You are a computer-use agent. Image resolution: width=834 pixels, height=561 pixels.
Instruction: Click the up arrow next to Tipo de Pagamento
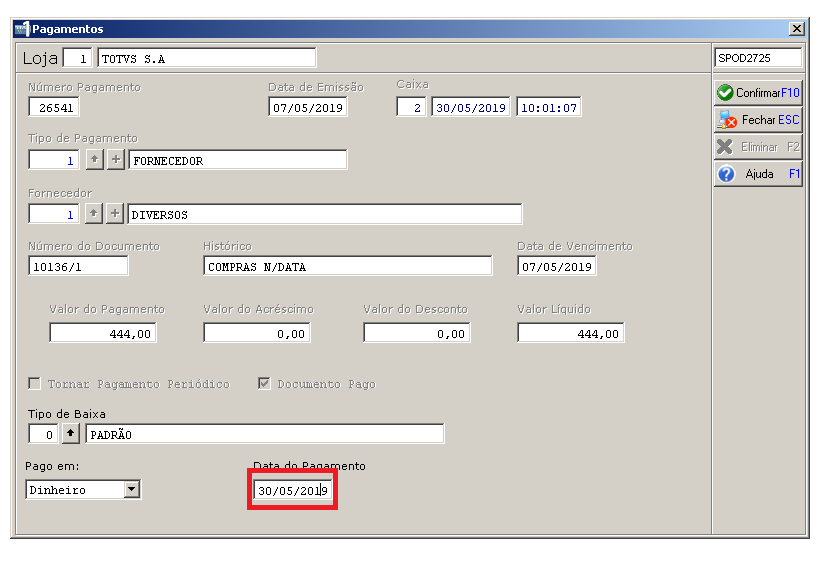point(95,159)
